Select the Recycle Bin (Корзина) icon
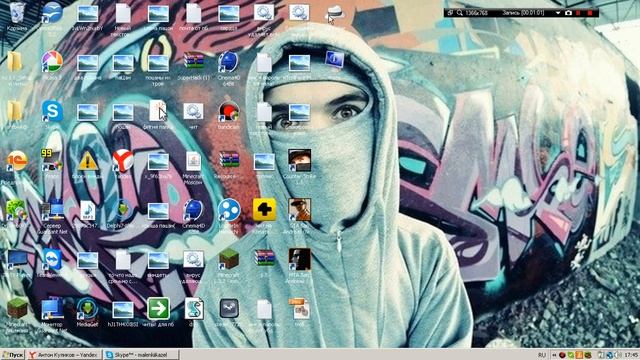Viewport: 640px width, 360px height. point(17,13)
